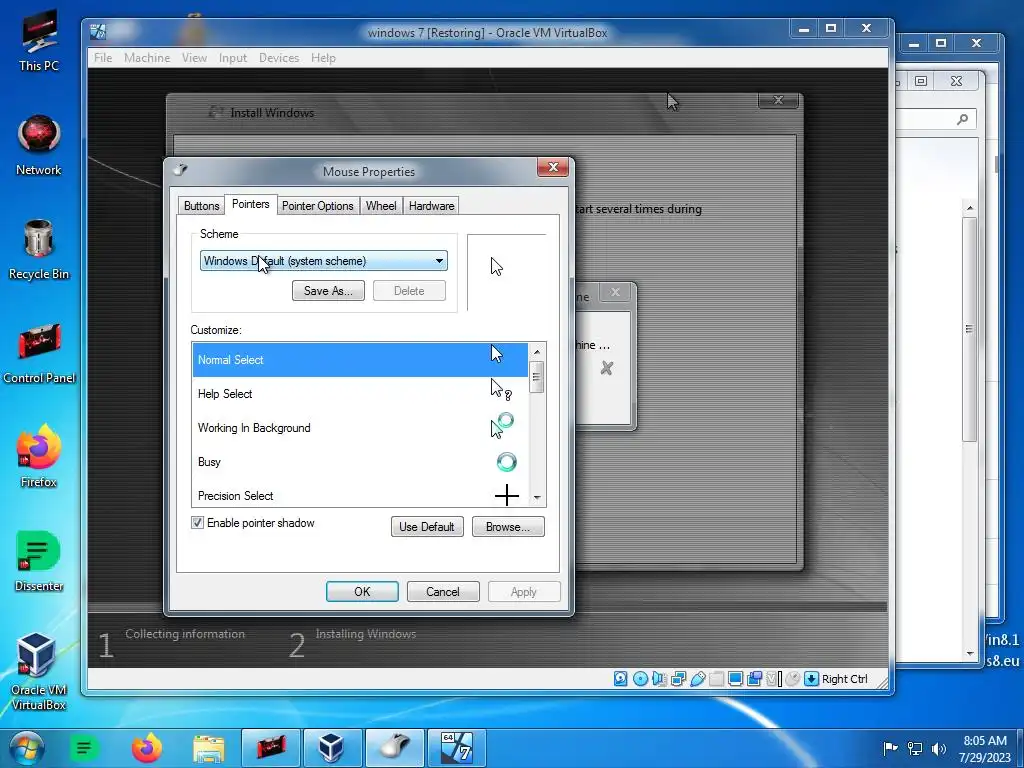Image resolution: width=1024 pixels, height=768 pixels.
Task: Switch to the Buttons tab
Action: coord(201,206)
